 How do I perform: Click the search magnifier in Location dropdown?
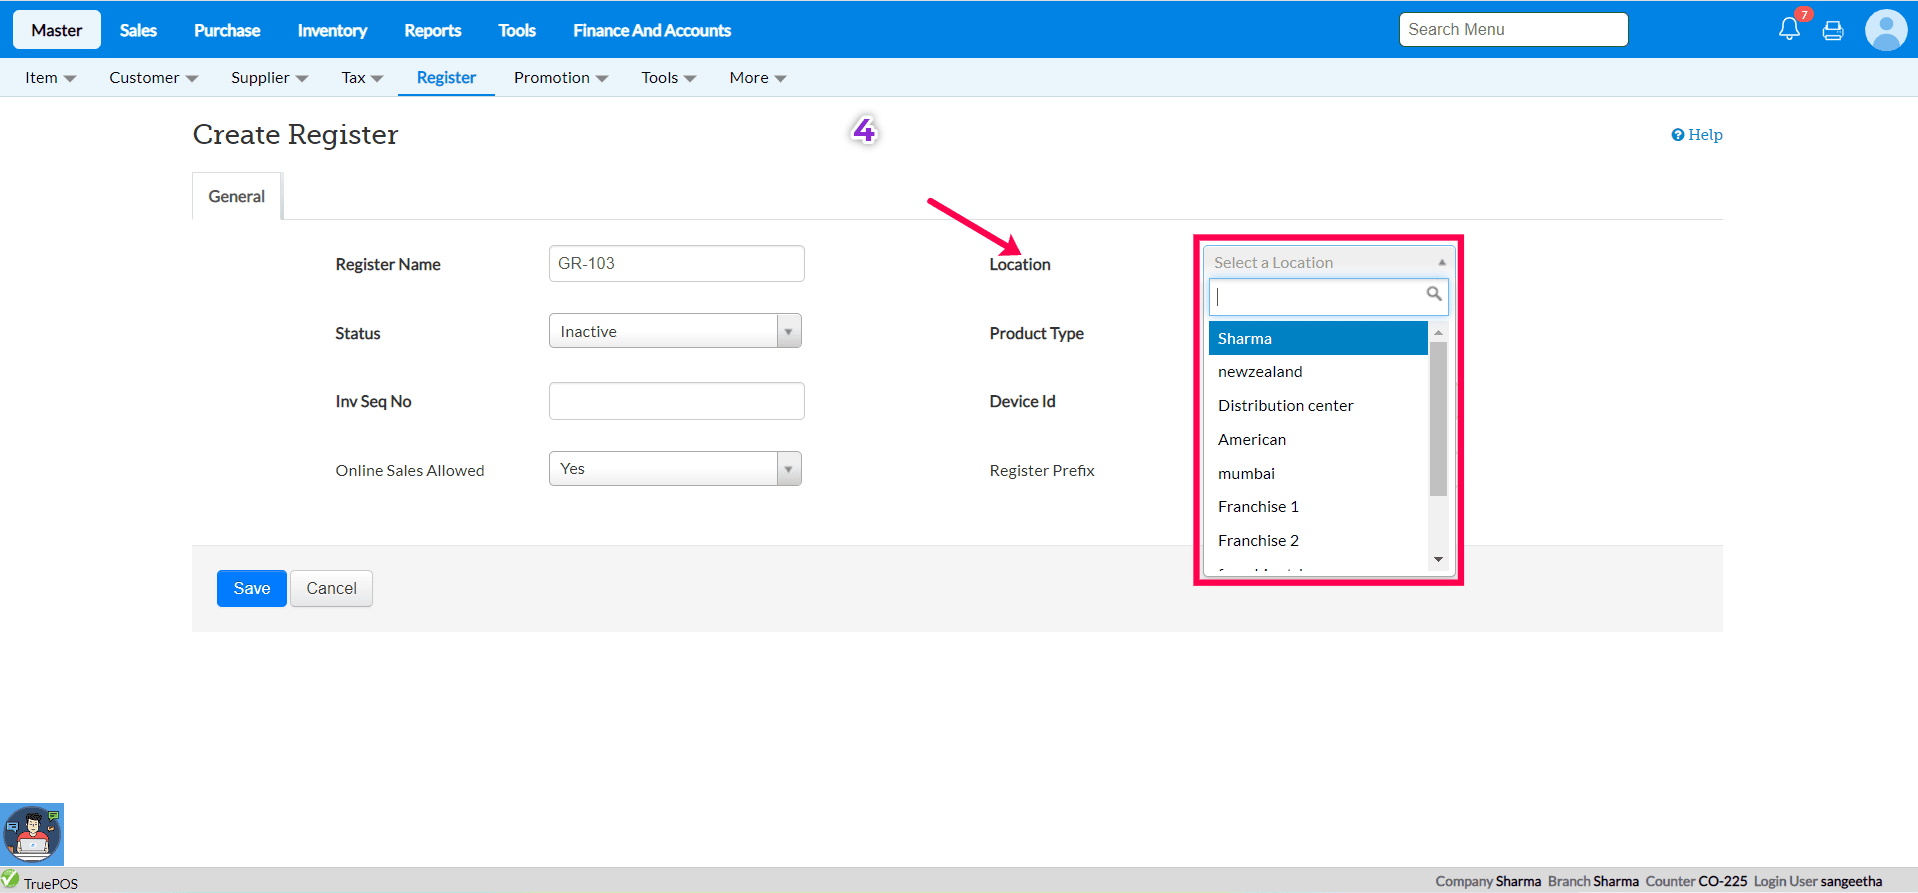pos(1434,294)
